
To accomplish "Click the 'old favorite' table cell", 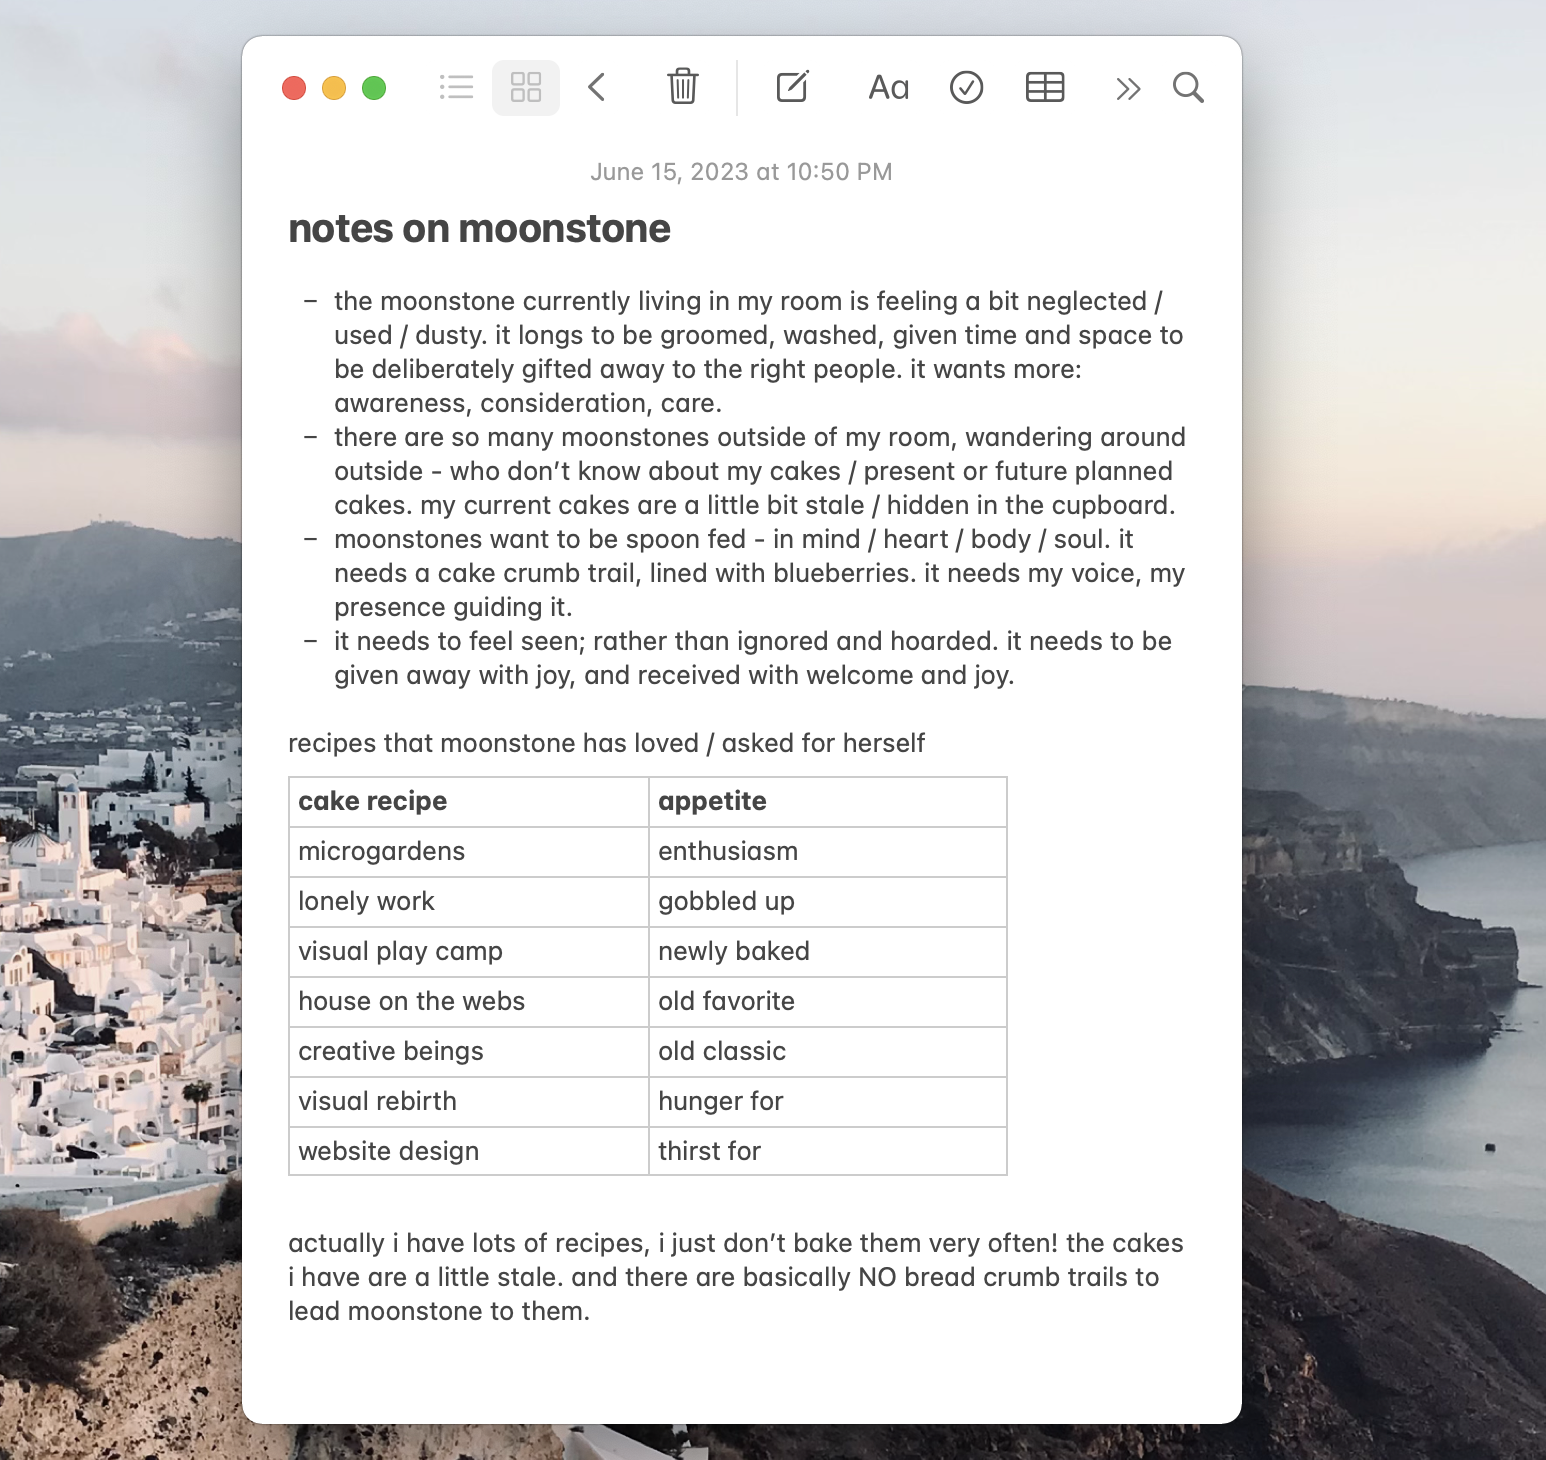I will click(828, 1002).
